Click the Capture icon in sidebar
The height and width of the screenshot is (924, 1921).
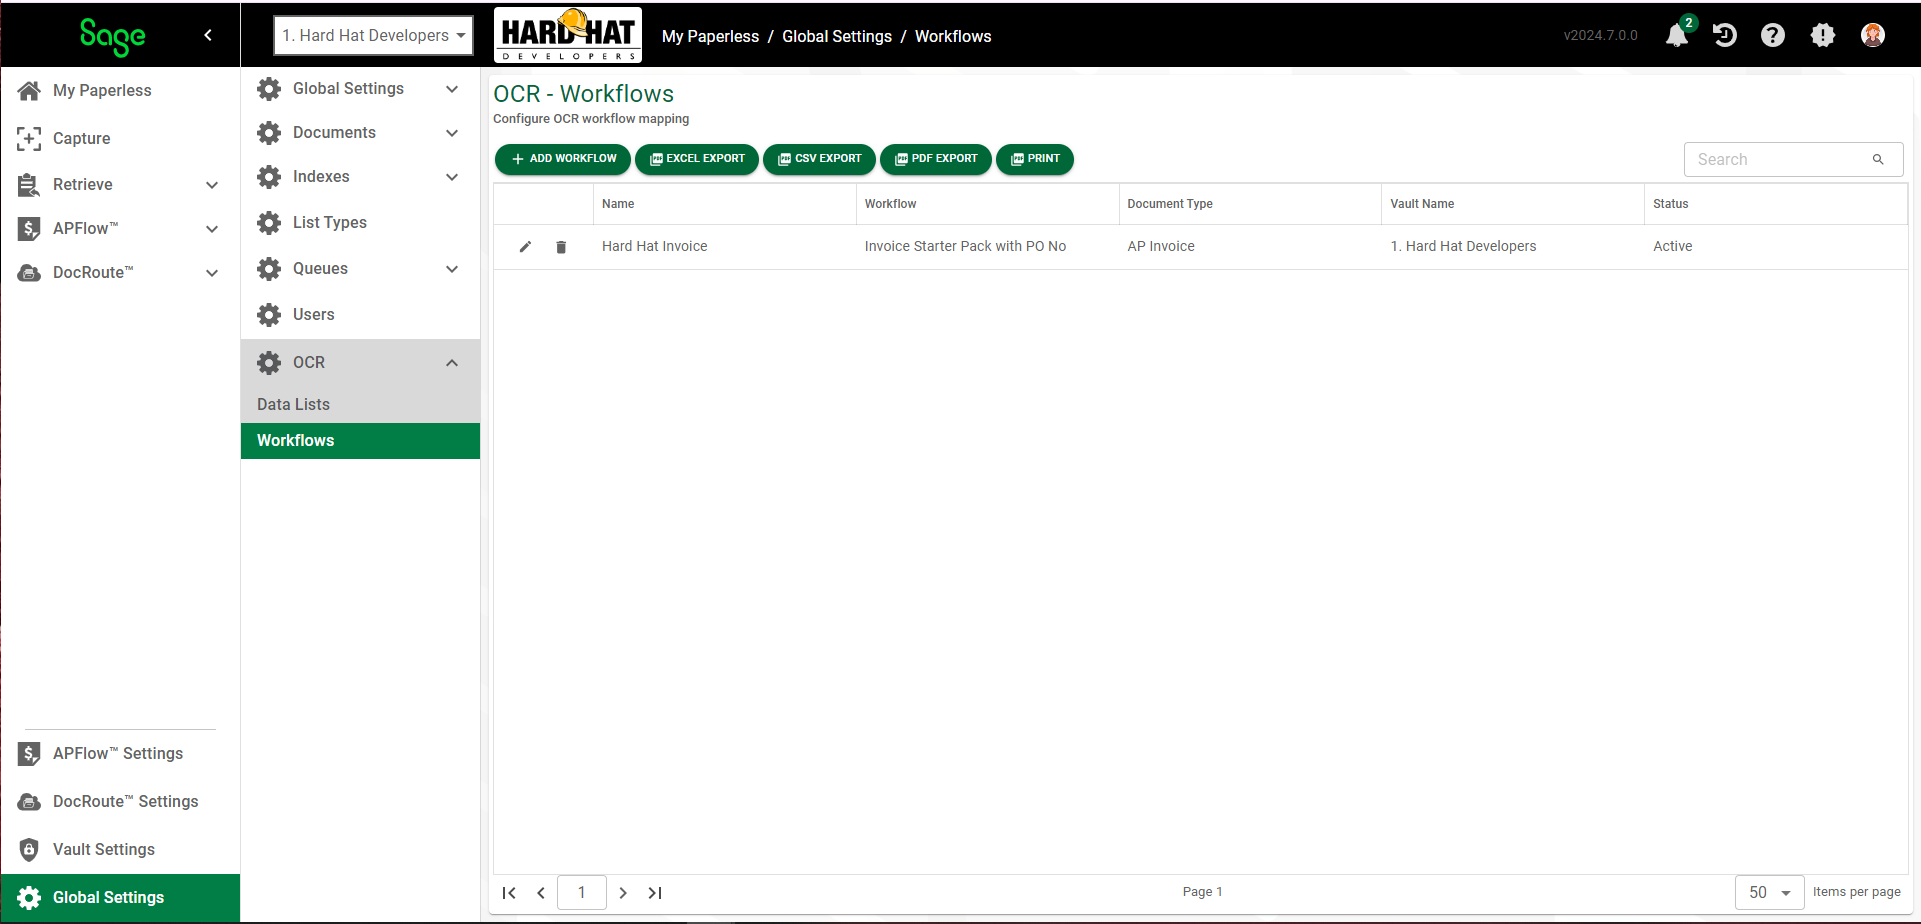coord(29,139)
